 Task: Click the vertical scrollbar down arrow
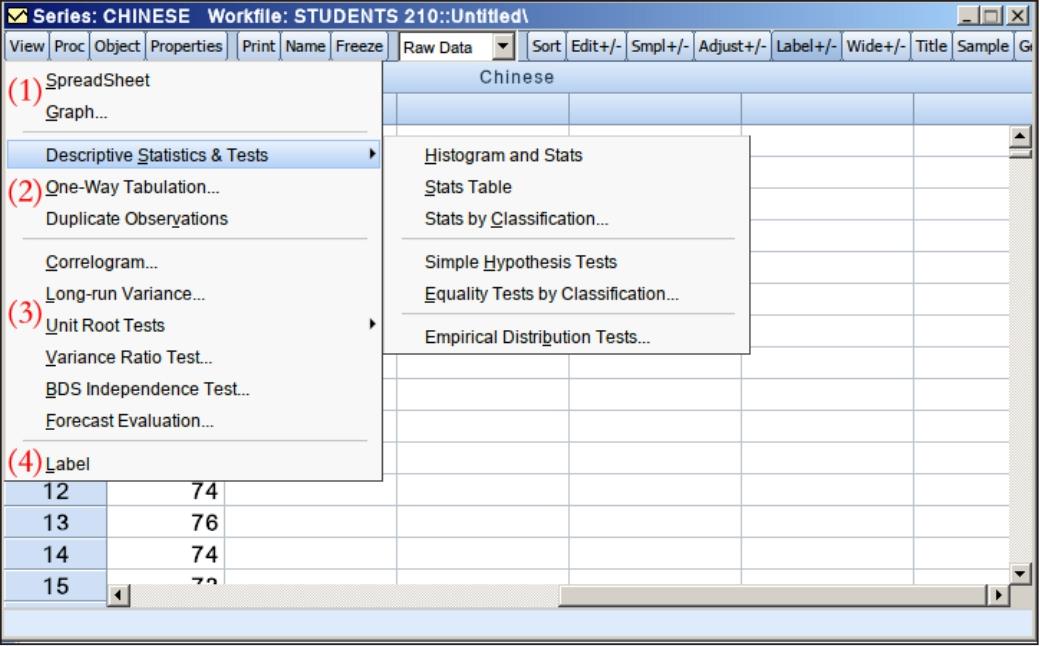[x=1021, y=574]
